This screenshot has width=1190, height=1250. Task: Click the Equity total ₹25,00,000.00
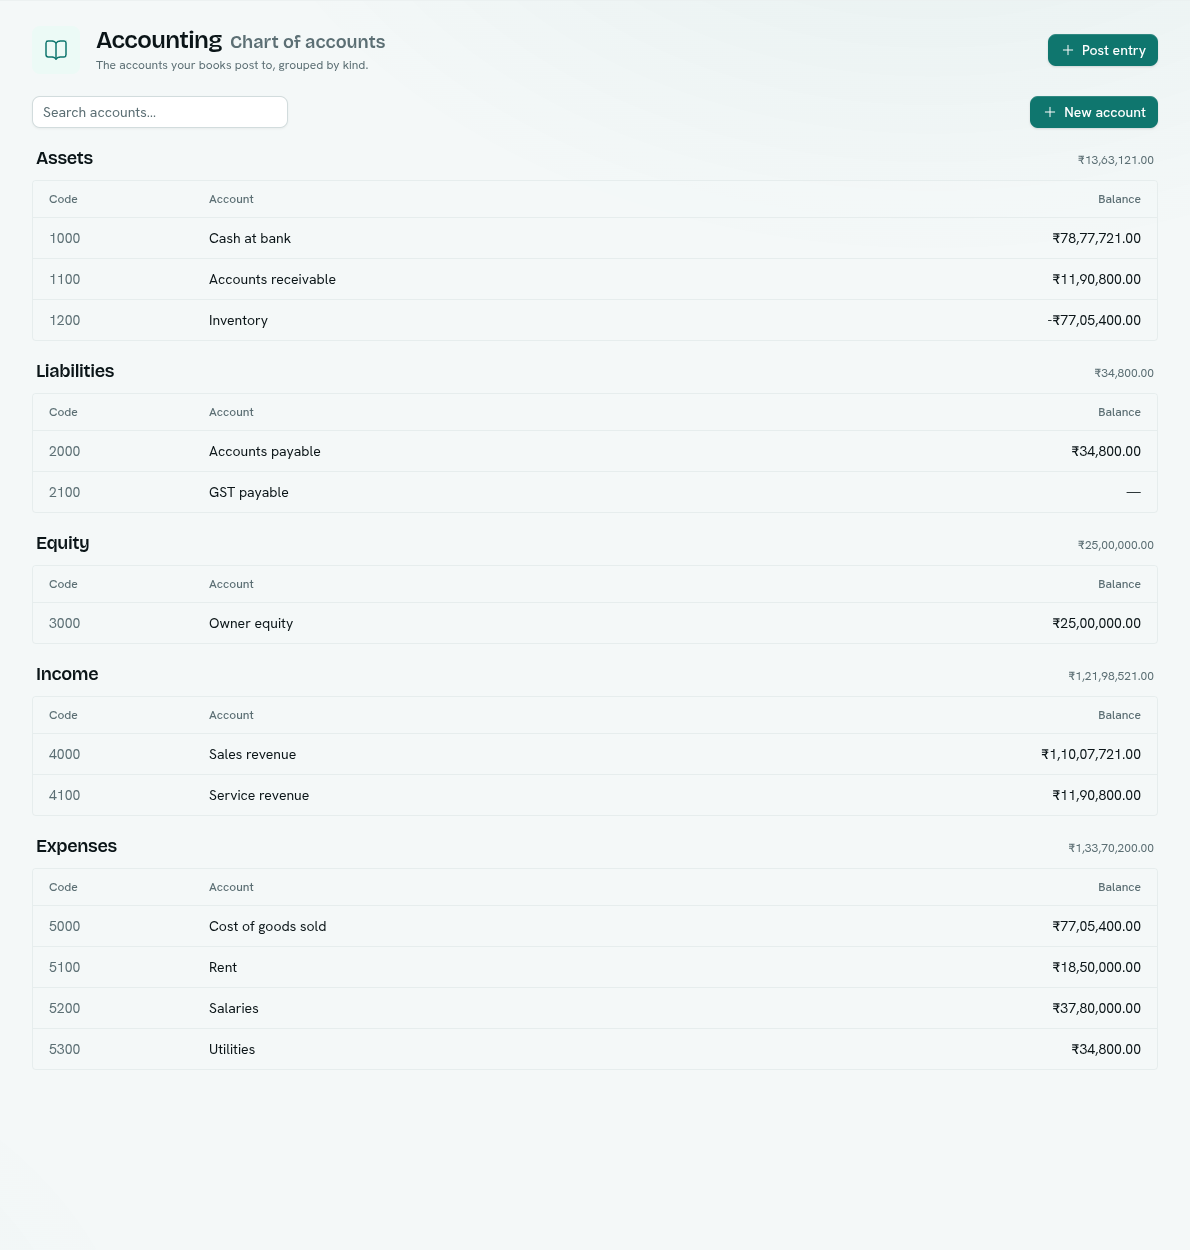tap(1116, 545)
